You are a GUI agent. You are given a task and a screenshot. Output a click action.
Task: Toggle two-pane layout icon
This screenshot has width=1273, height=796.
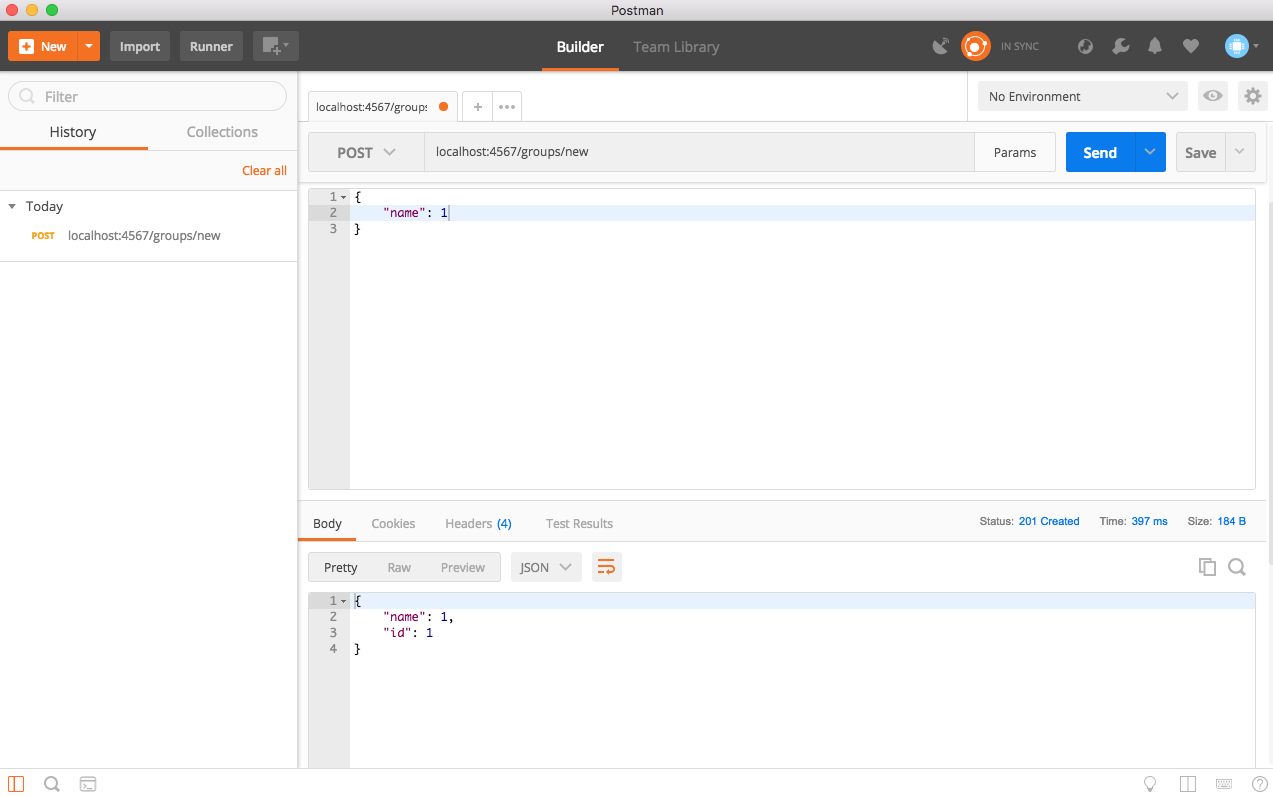[1188, 784]
